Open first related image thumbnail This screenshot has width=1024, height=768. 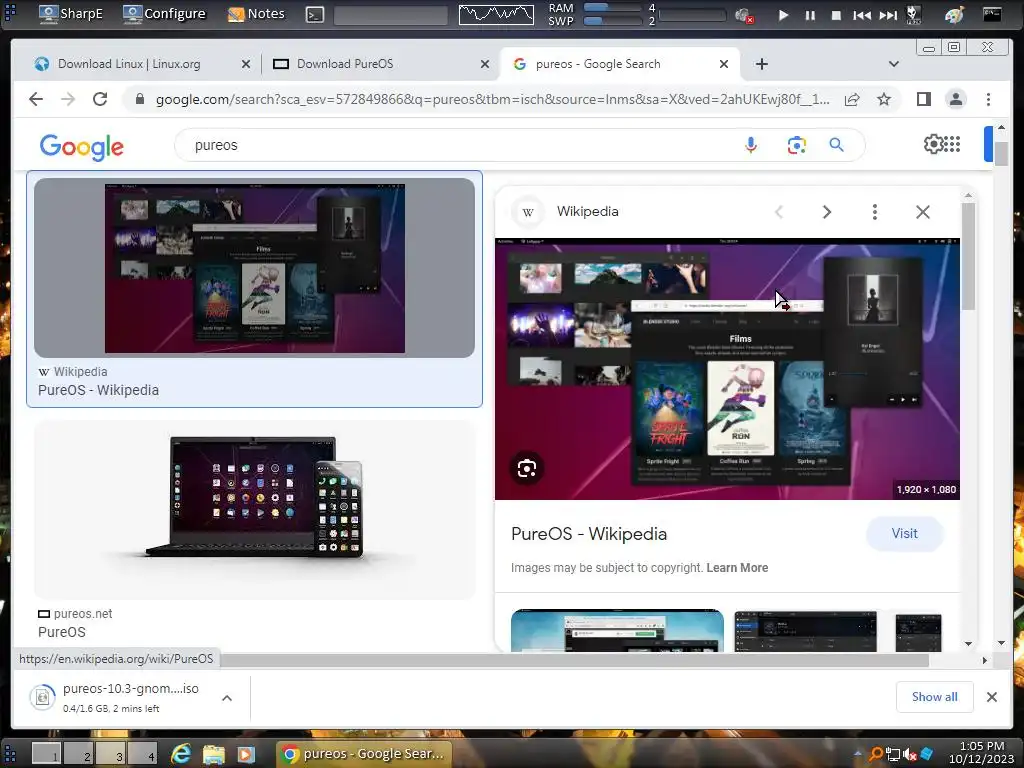[x=617, y=630]
